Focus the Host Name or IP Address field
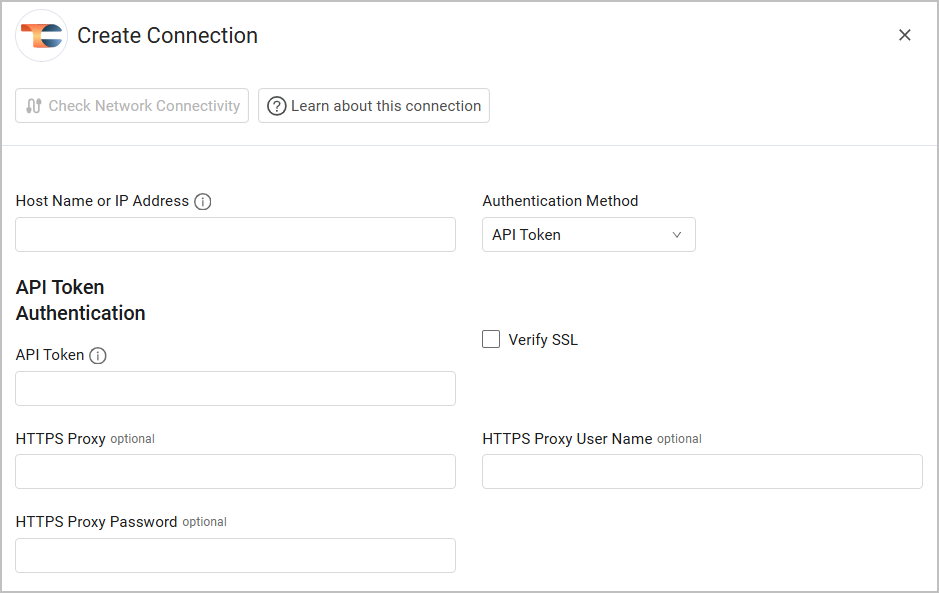The width and height of the screenshot is (939, 593). coord(235,235)
